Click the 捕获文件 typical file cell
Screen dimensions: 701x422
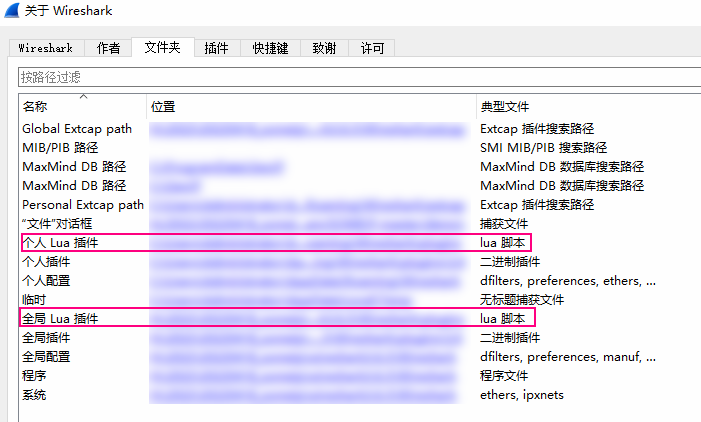(x=504, y=224)
